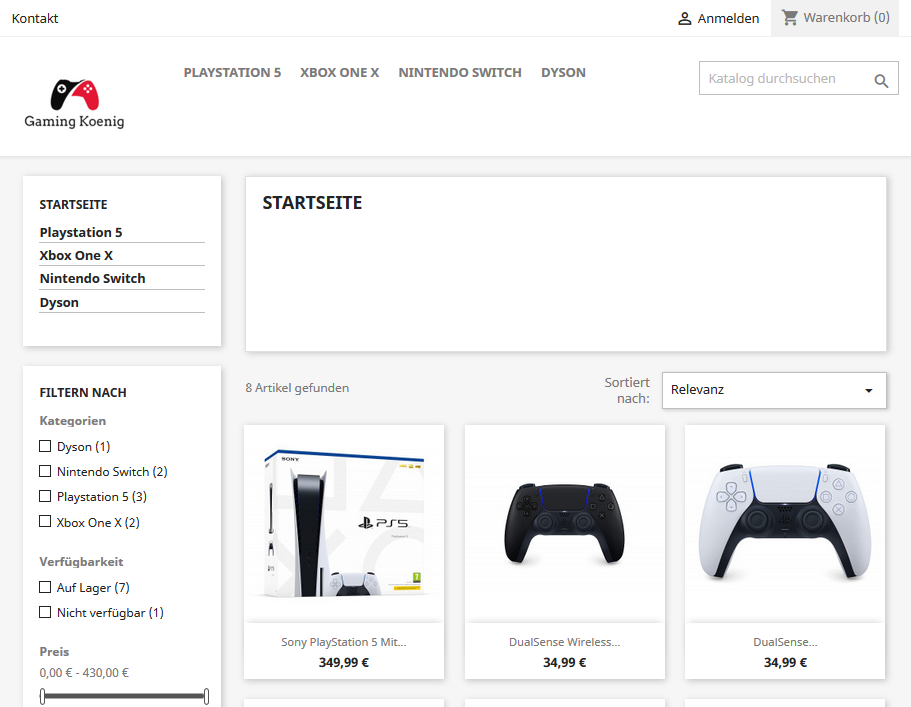This screenshot has height=707, width=911.
Task: Click the 'DualSense...' product title
Action: point(785,642)
